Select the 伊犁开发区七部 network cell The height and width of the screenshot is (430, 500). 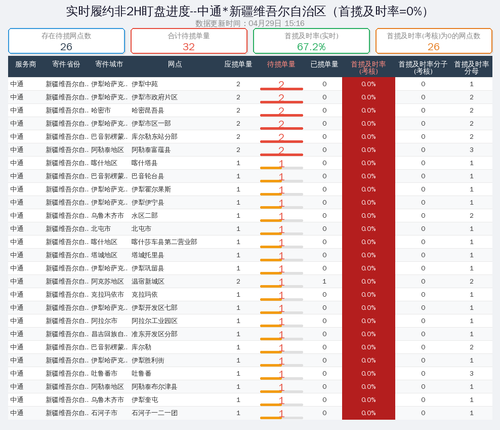click(154, 308)
